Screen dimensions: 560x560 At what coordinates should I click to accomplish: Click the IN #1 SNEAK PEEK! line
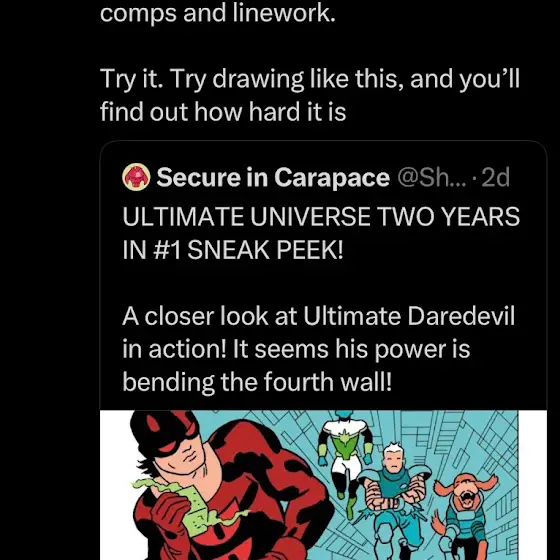[x=232, y=250]
